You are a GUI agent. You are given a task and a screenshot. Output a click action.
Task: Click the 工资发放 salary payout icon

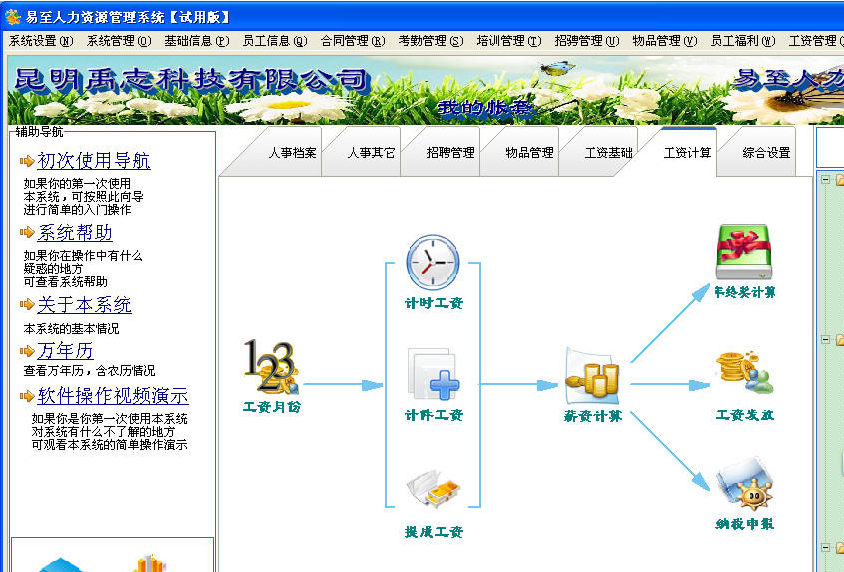click(744, 375)
